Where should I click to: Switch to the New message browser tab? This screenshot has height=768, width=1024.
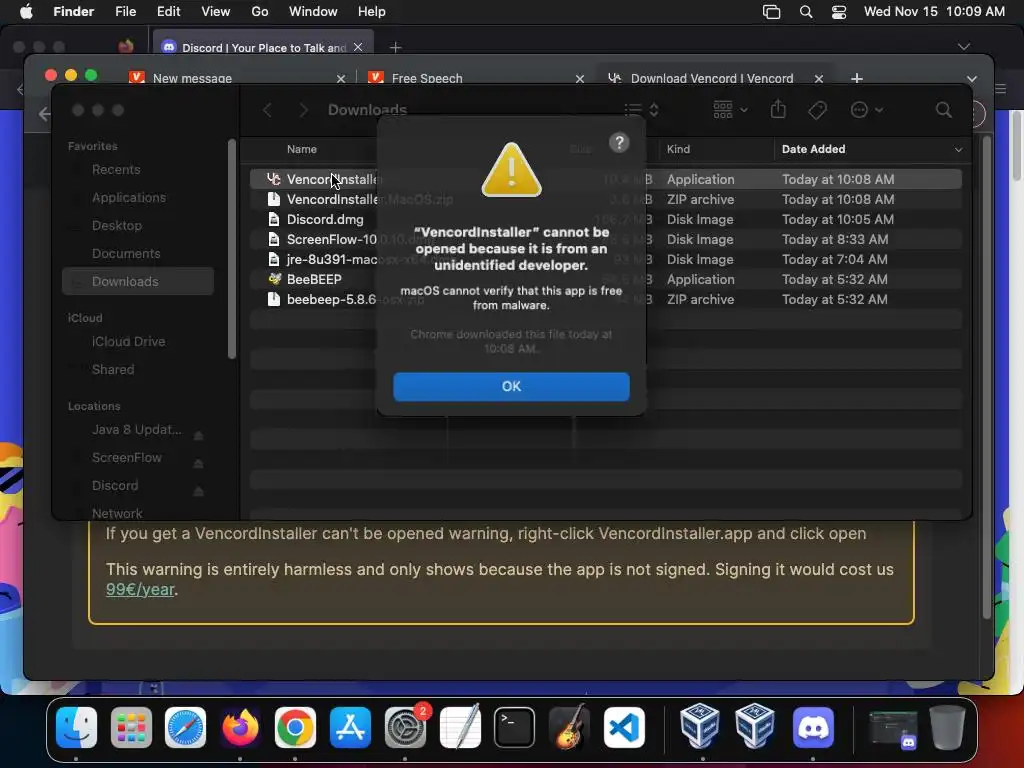click(236, 78)
